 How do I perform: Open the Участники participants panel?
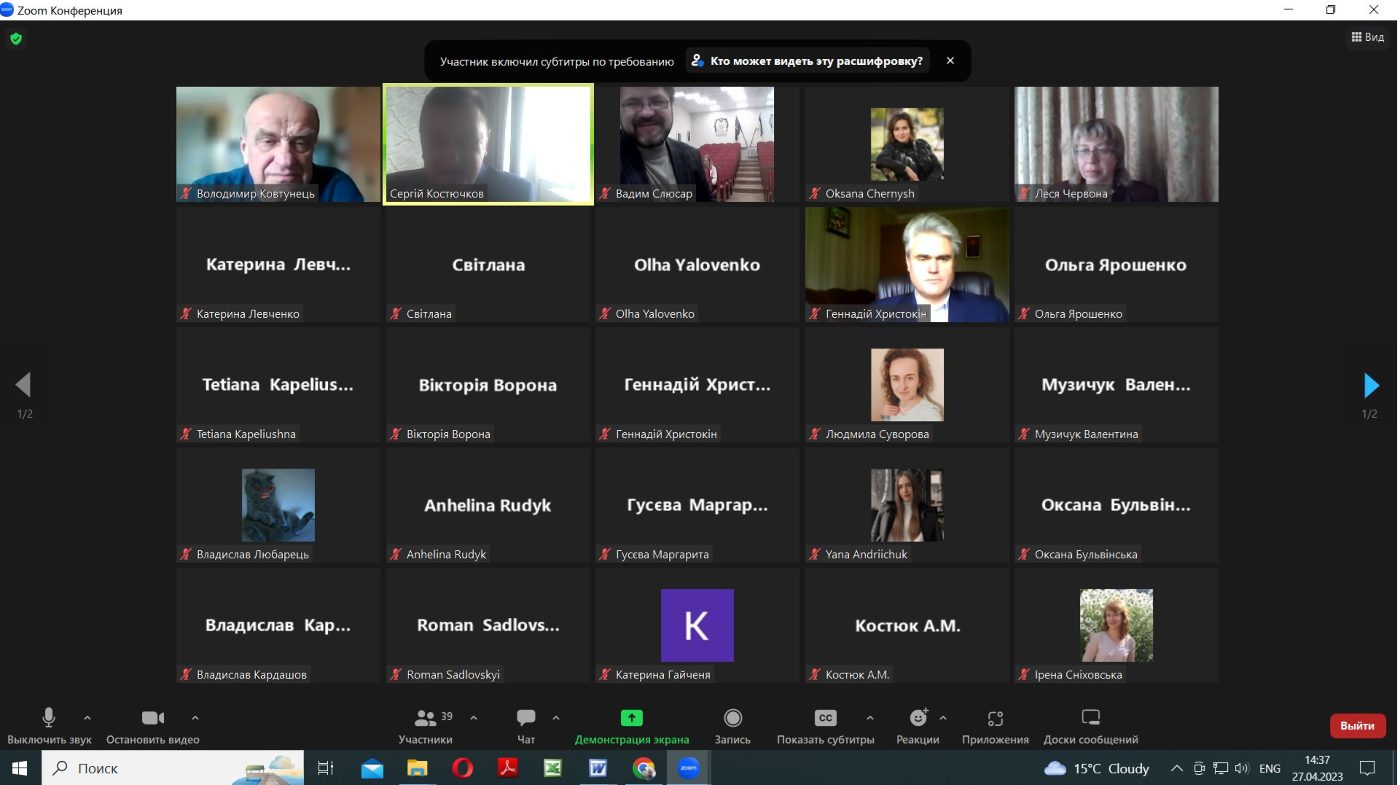coord(426,727)
